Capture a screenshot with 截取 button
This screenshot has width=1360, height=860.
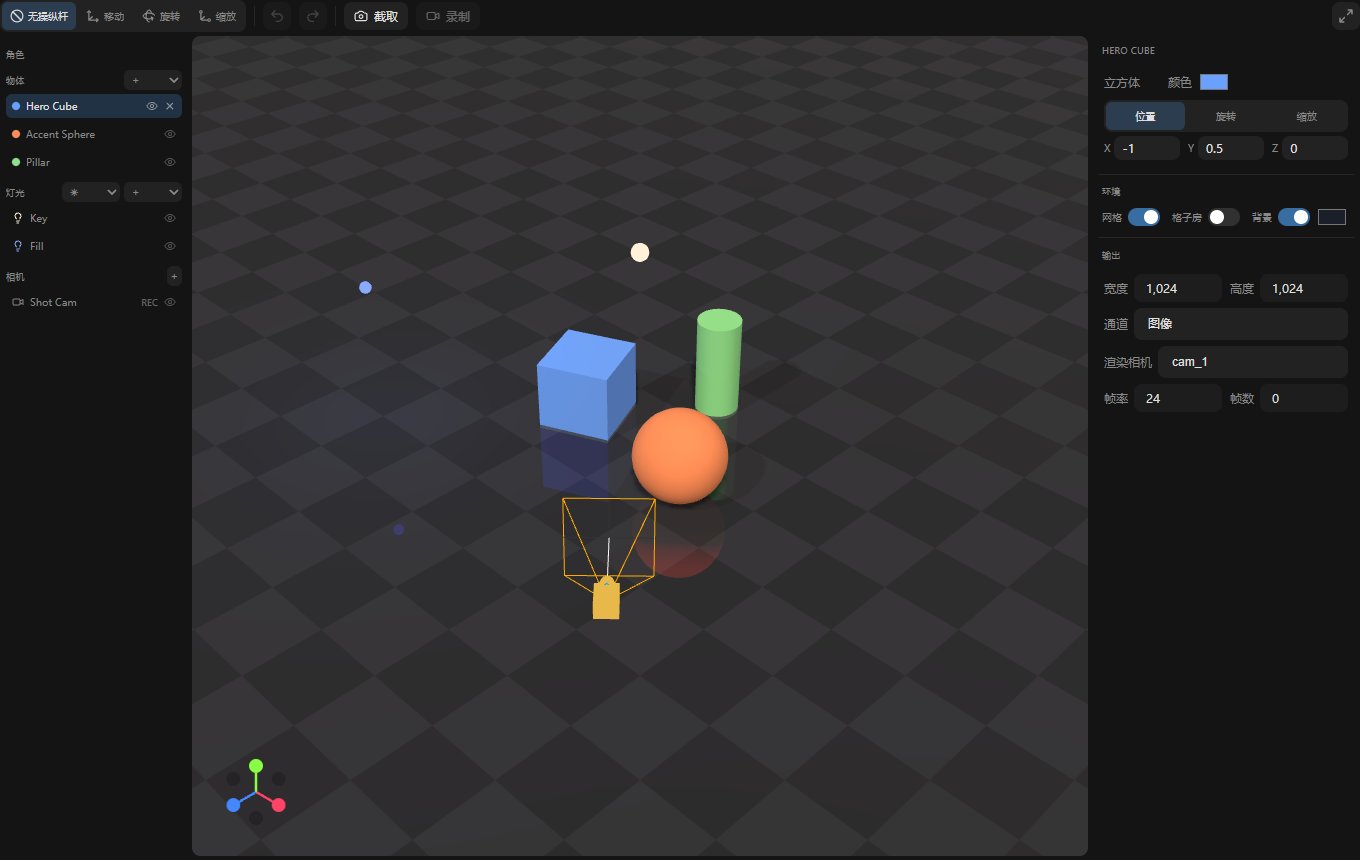[x=376, y=16]
